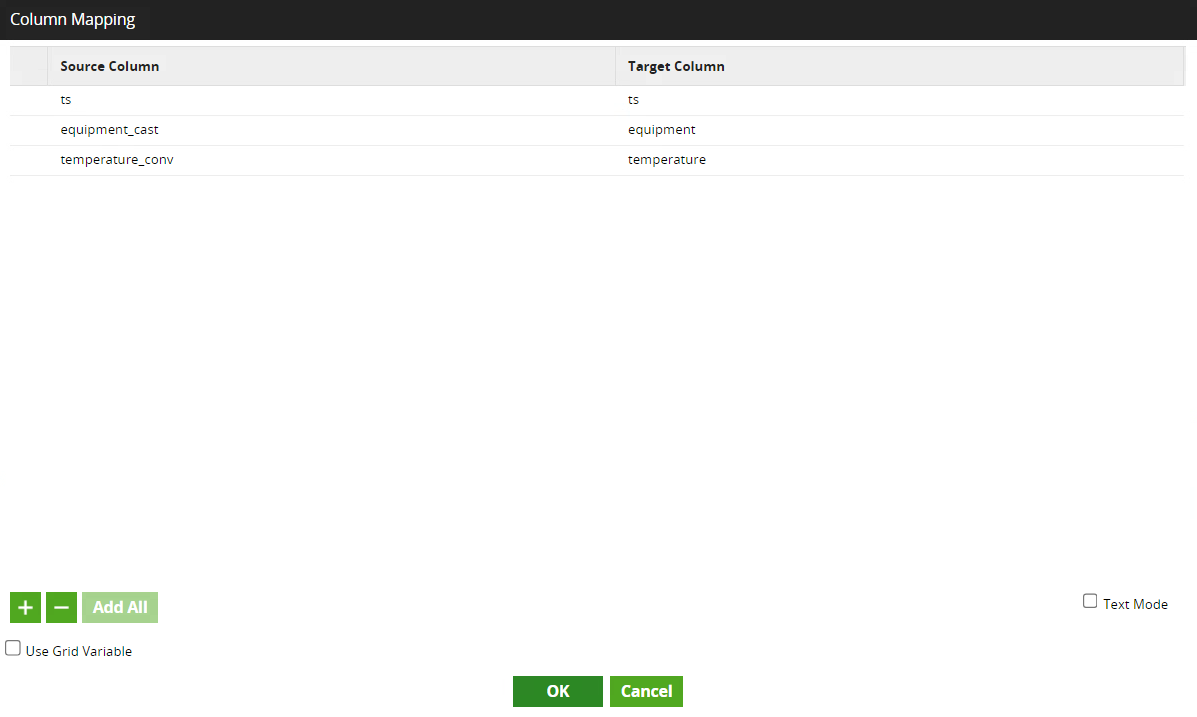Select the temperature target cell
Image resolution: width=1197 pixels, height=717 pixels.
point(898,160)
